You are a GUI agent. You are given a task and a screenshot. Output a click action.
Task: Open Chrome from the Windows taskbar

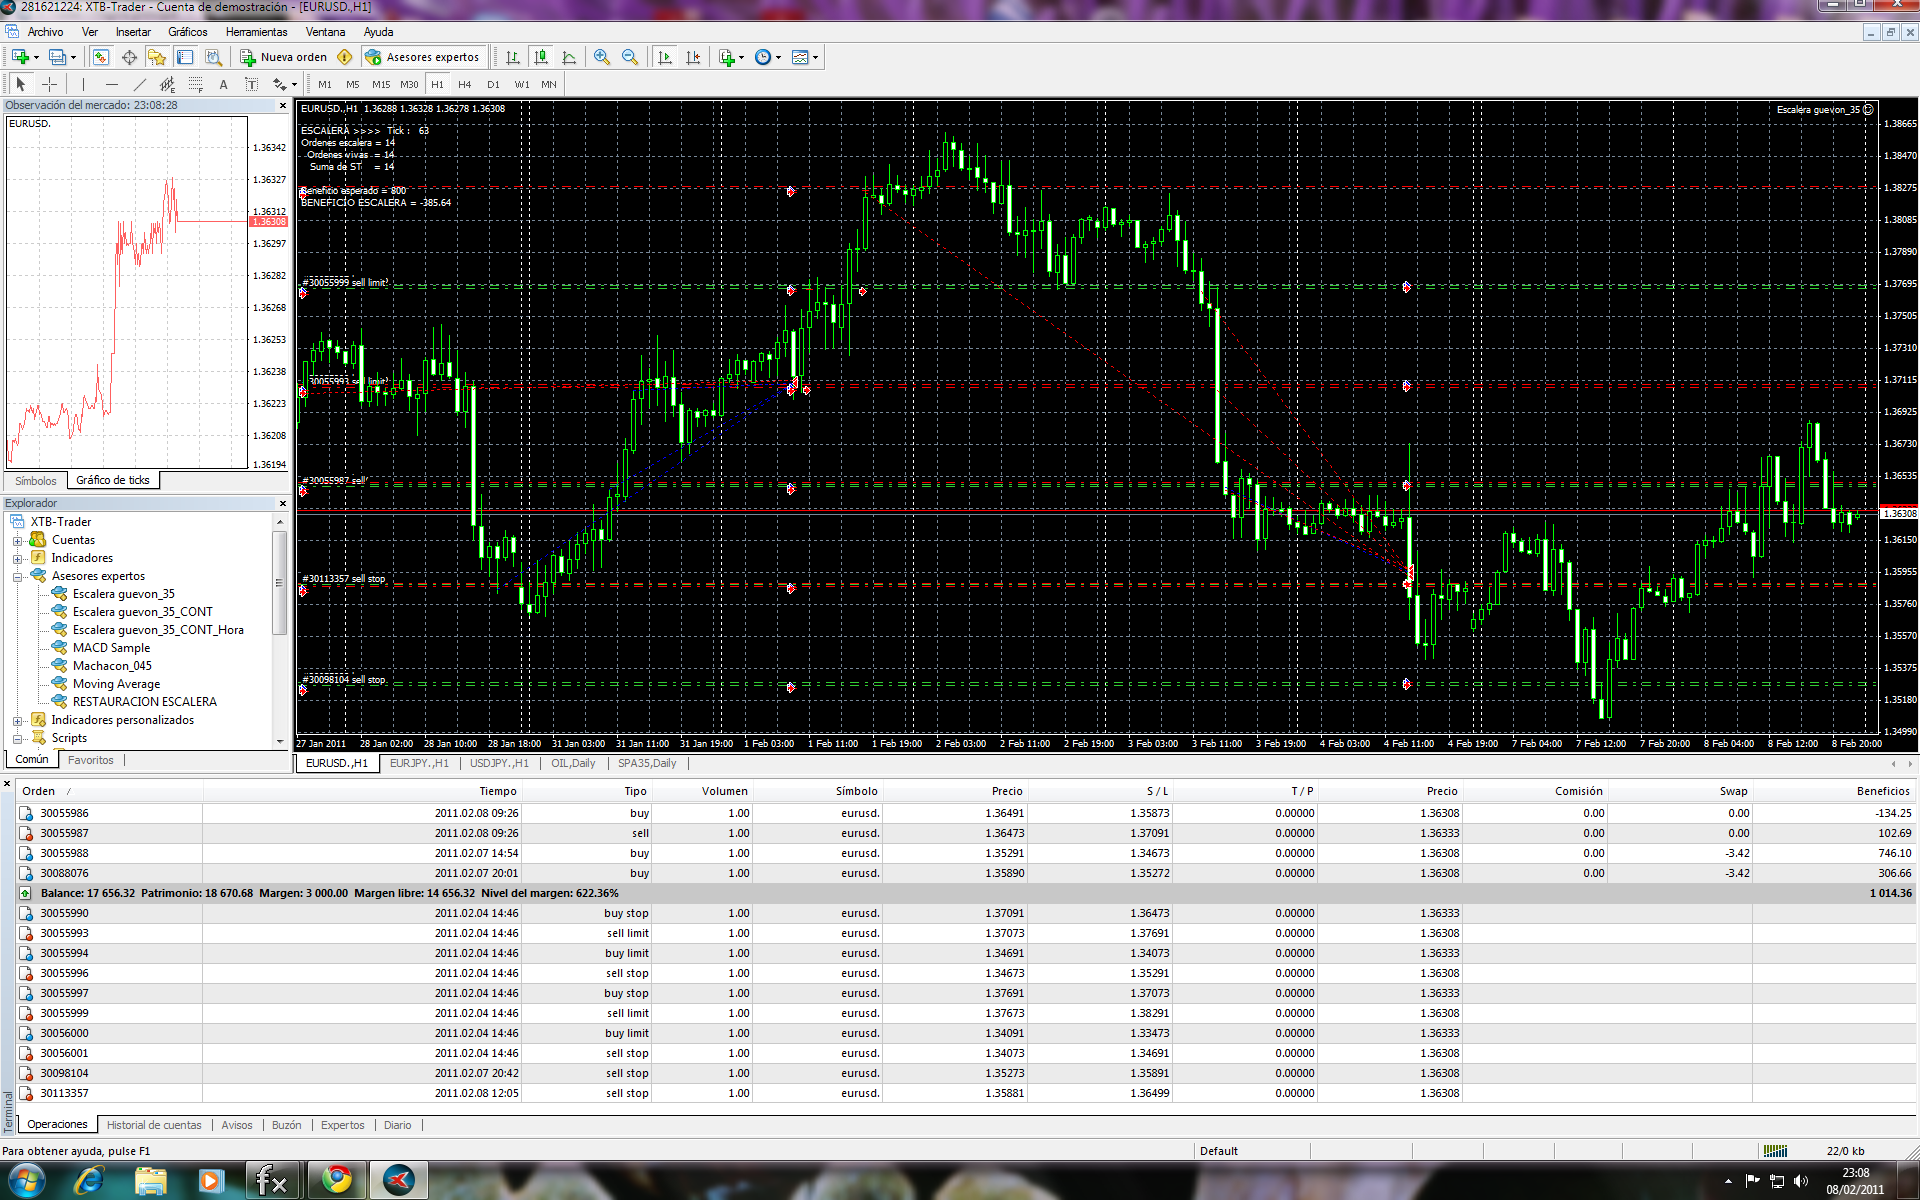tap(337, 1180)
